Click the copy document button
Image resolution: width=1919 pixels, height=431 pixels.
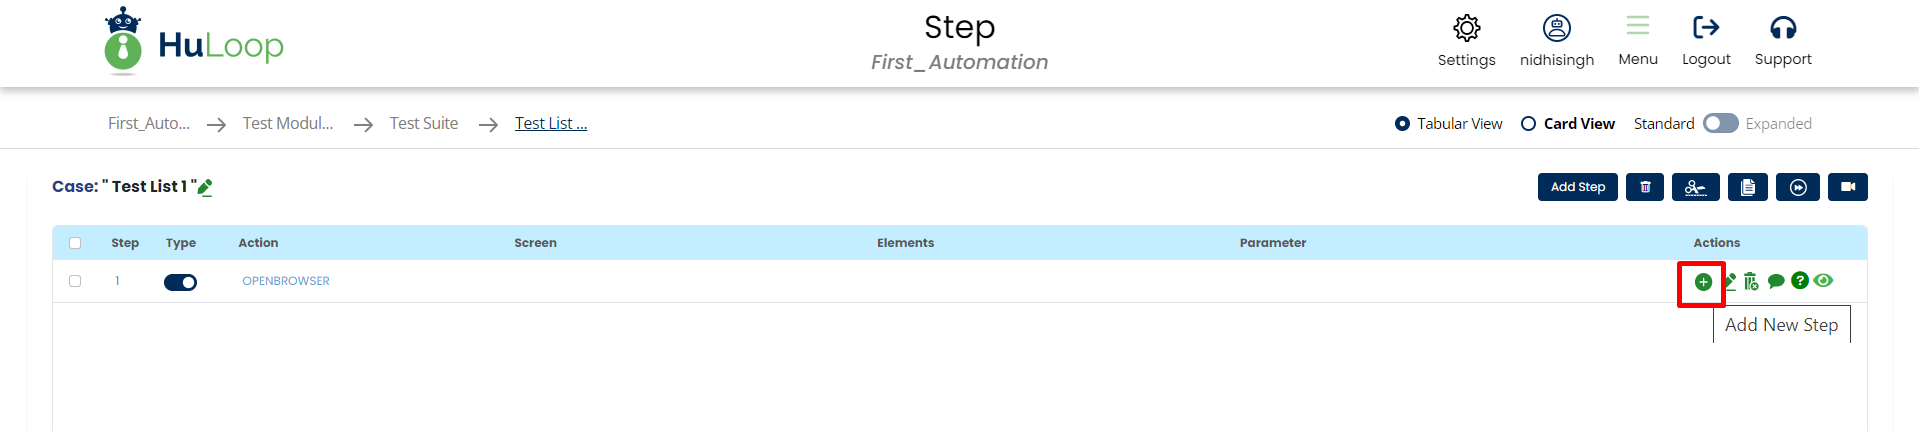[x=1747, y=187]
